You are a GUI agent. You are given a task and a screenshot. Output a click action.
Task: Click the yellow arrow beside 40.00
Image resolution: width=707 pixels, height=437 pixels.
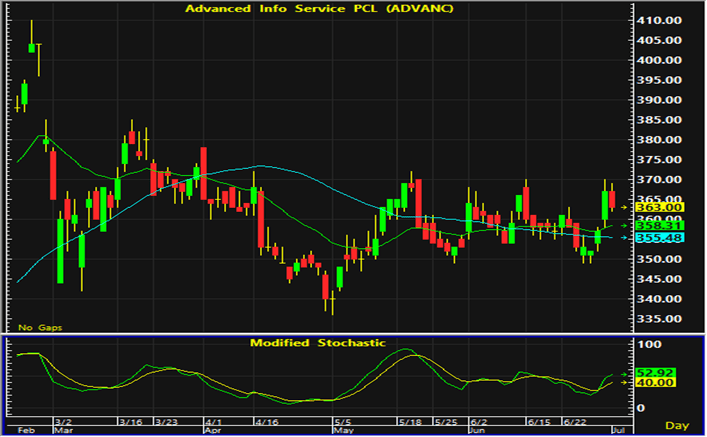(624, 382)
